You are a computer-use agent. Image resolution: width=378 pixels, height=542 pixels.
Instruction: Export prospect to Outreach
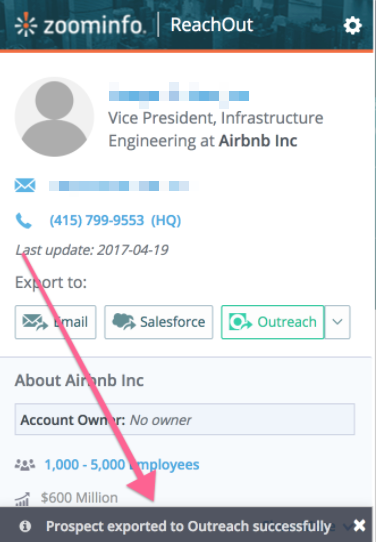273,322
